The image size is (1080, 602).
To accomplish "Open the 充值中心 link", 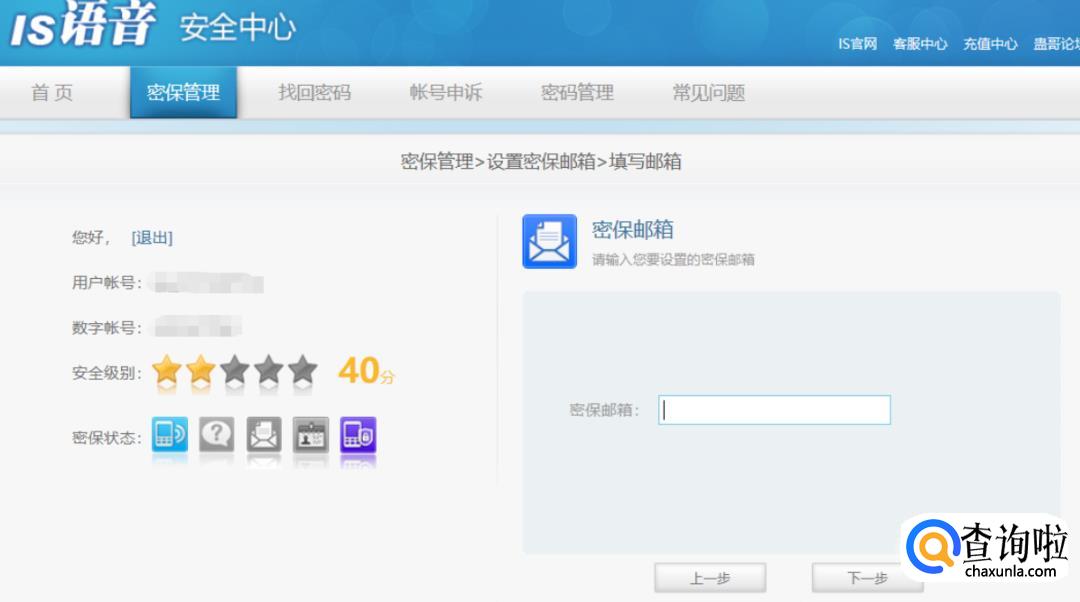I will click(990, 44).
